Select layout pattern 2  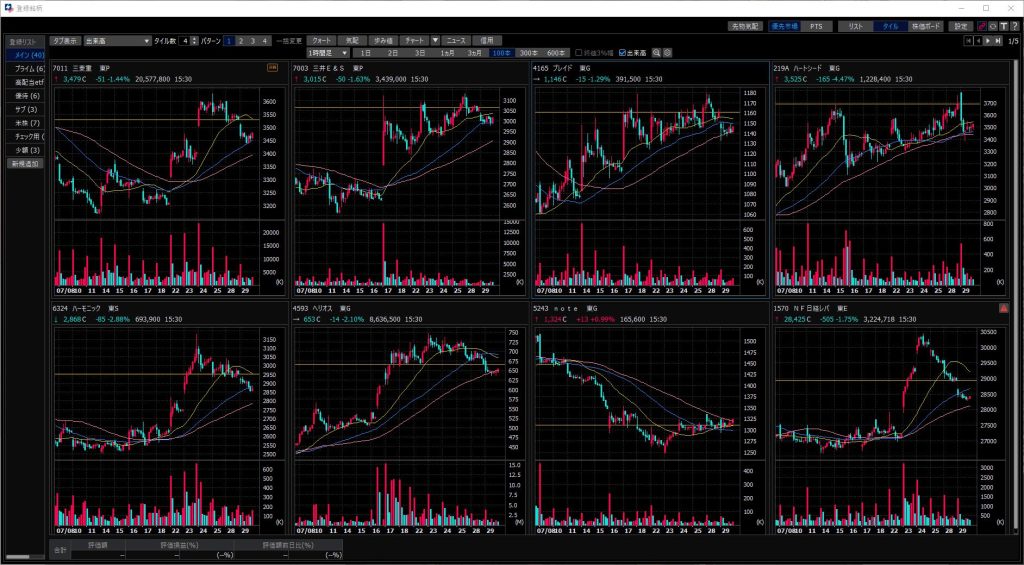pyautogui.click(x=241, y=41)
